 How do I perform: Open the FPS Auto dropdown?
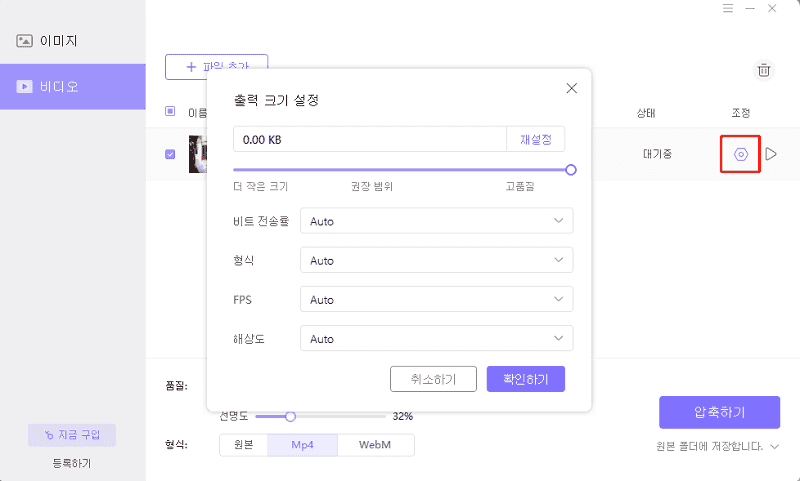click(x=437, y=299)
